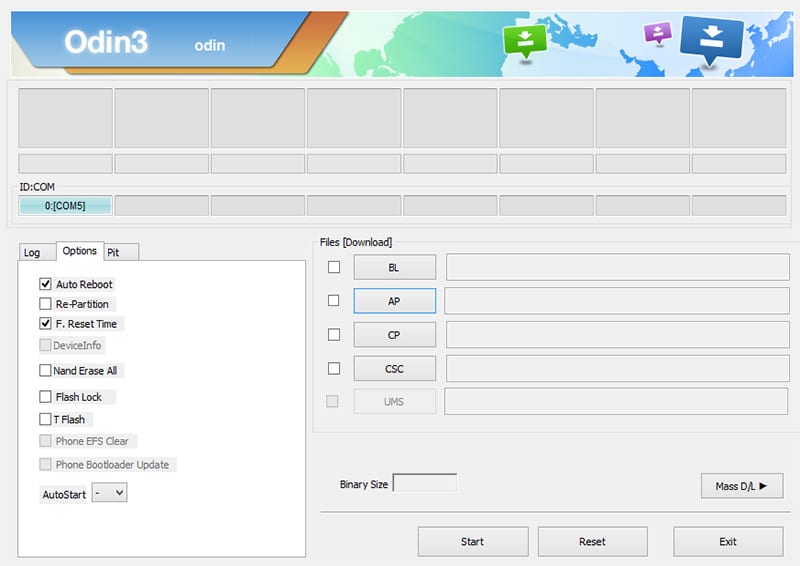
Task: Click the AP file path field
Action: (x=617, y=301)
